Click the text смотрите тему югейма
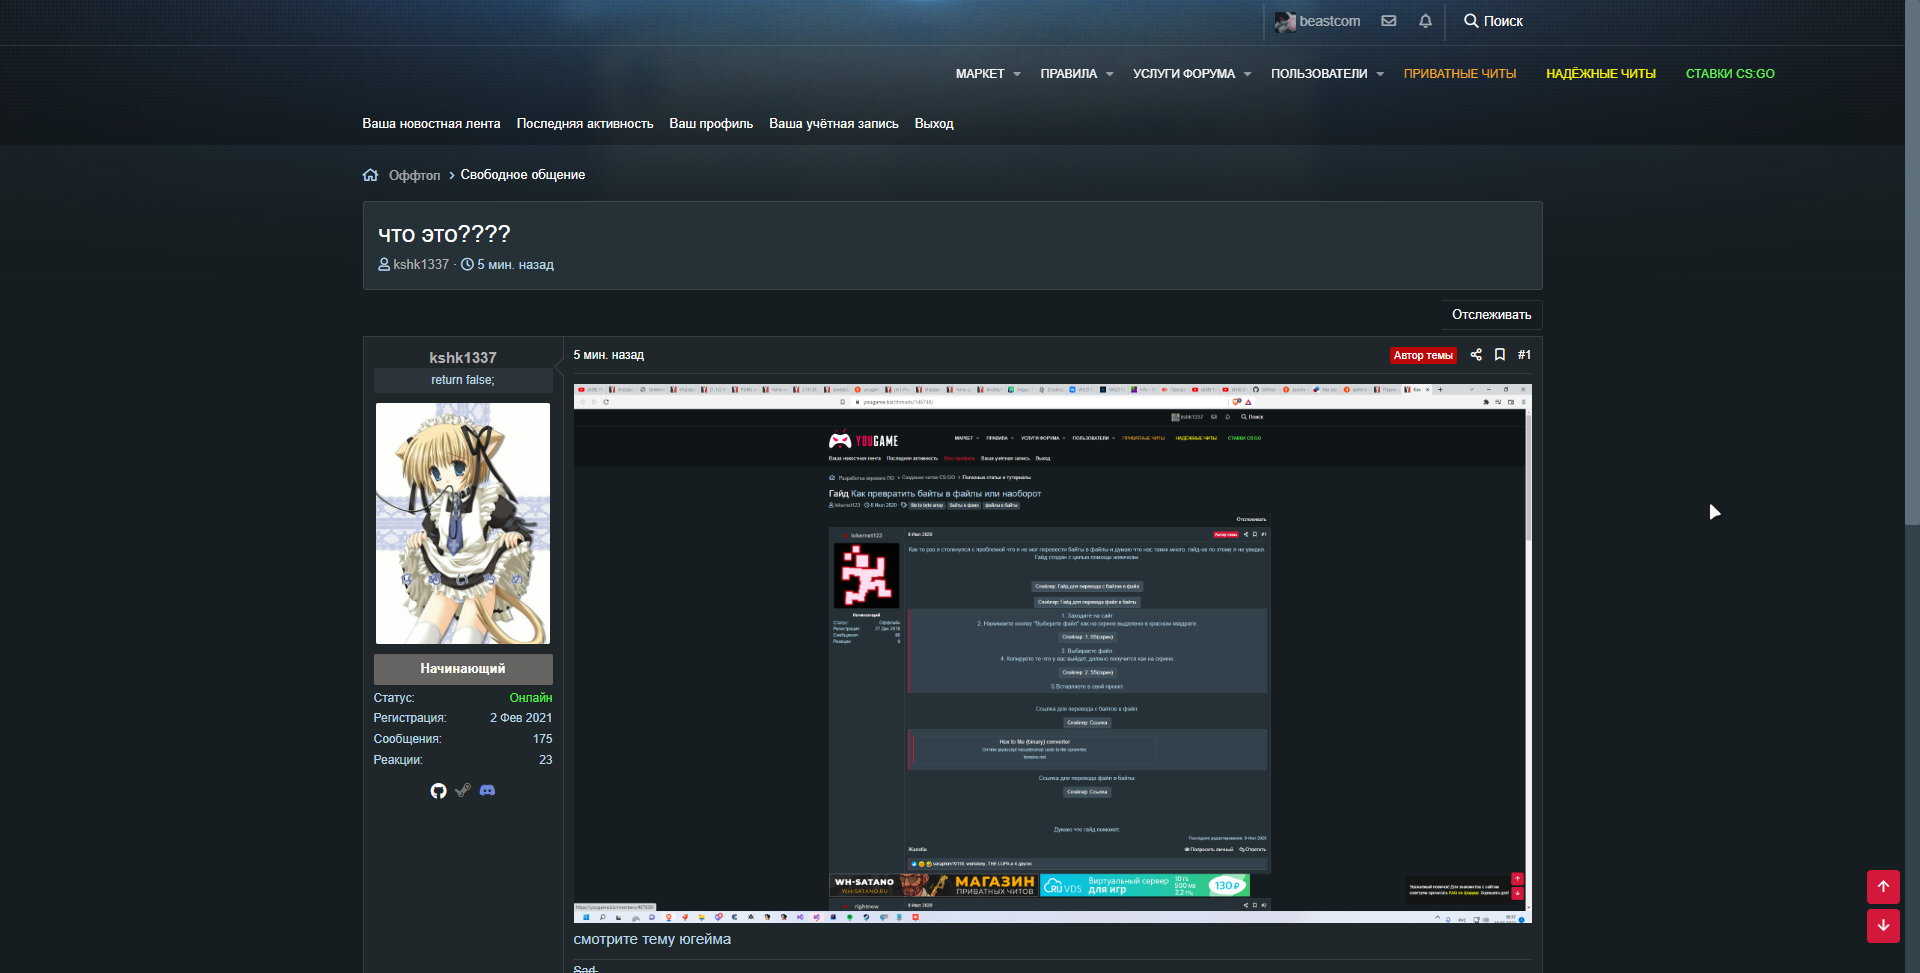Viewport: 1920px width, 973px height. click(x=652, y=939)
